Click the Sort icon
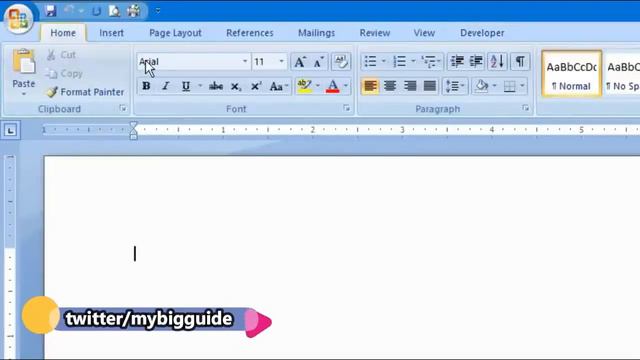Viewport: 640px width, 360px height. click(x=497, y=62)
